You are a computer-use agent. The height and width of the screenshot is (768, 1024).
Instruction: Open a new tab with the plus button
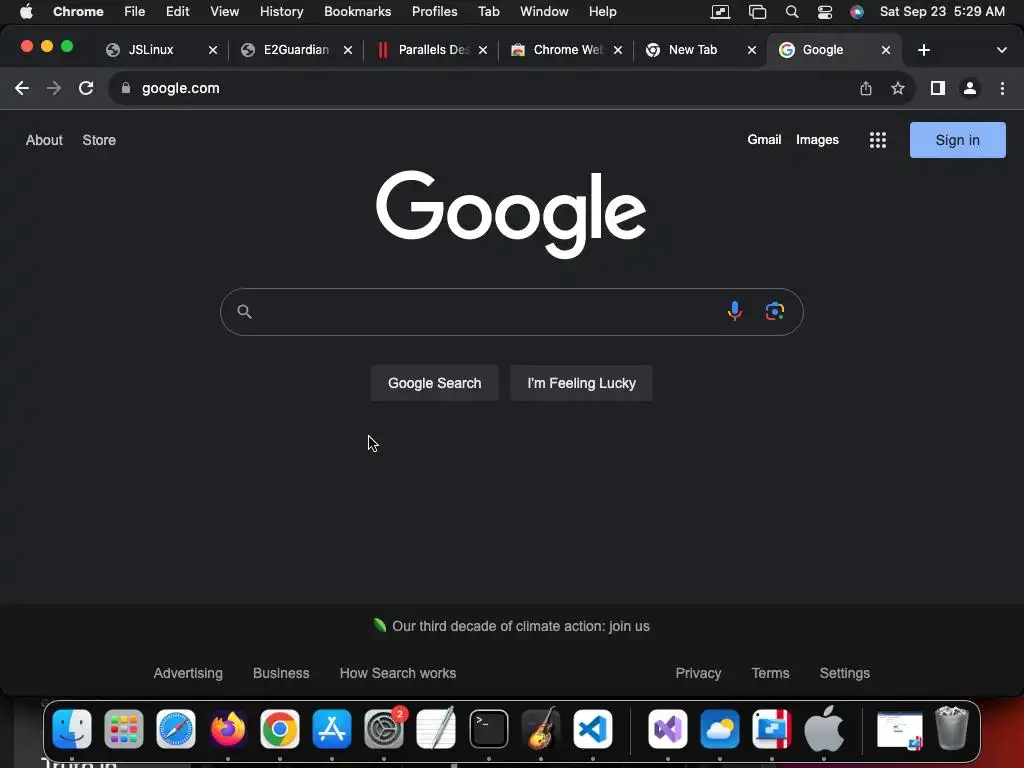click(x=923, y=50)
